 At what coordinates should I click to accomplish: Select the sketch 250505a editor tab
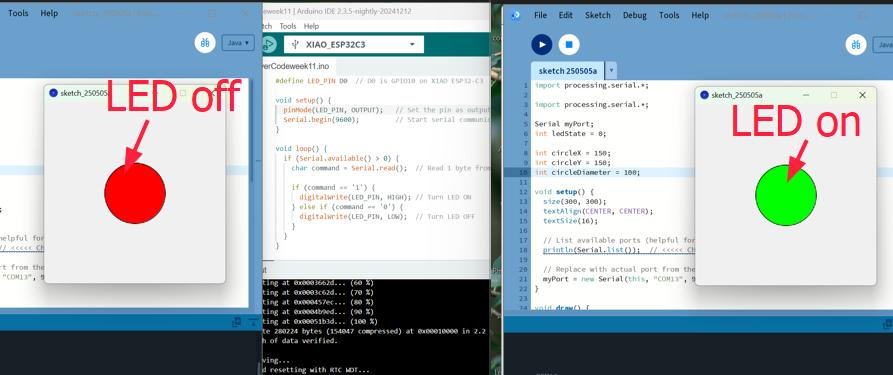coord(568,71)
